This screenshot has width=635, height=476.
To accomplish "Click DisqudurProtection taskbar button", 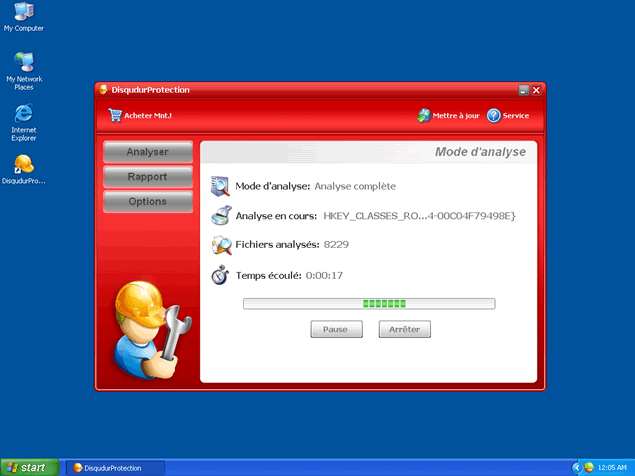I will 113,467.
